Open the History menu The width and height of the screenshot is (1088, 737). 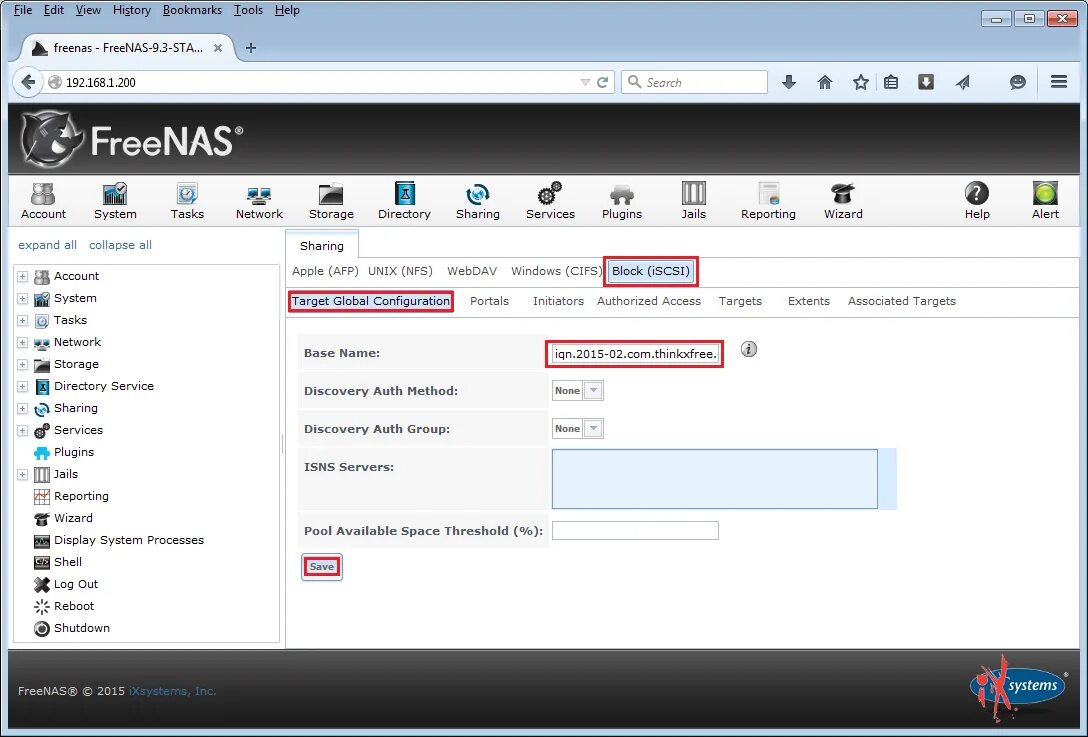pyautogui.click(x=132, y=10)
